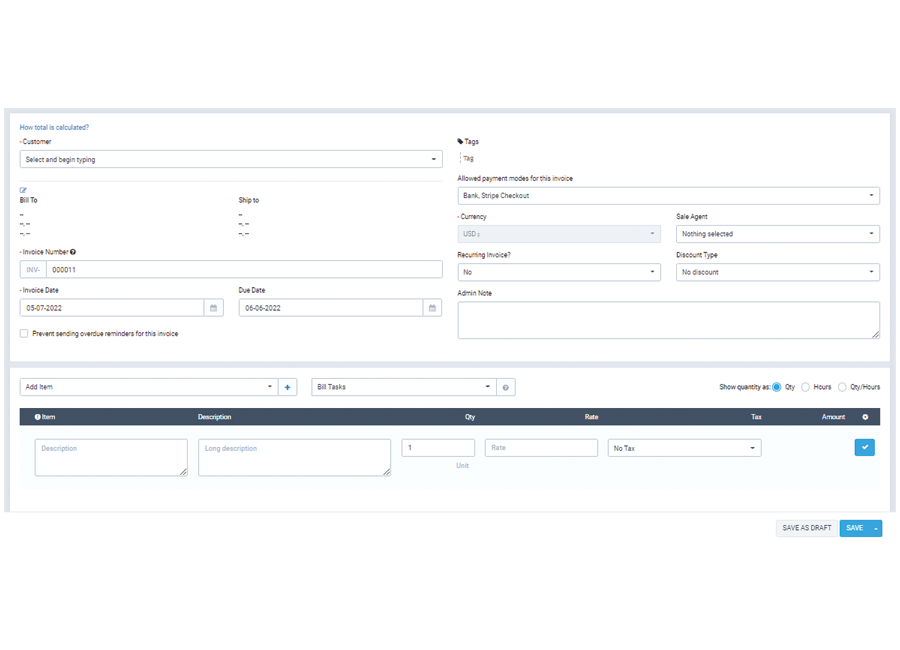Click the gear icon in table header
Image resolution: width=900 pixels, height=650 pixels.
[x=865, y=417]
